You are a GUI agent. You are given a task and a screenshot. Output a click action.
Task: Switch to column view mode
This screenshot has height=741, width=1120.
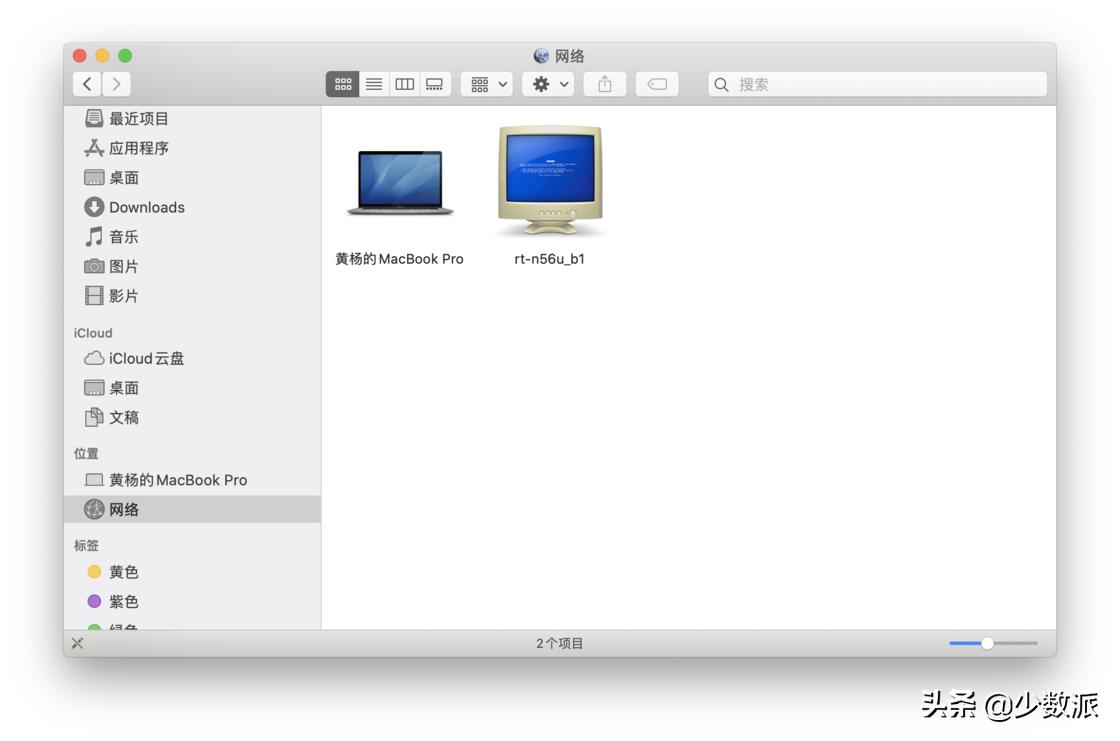point(404,85)
